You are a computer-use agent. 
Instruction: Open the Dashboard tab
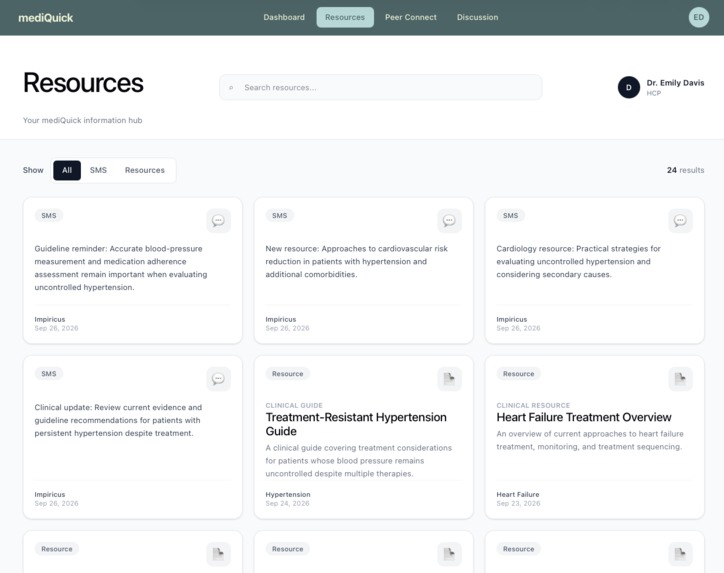pos(284,18)
